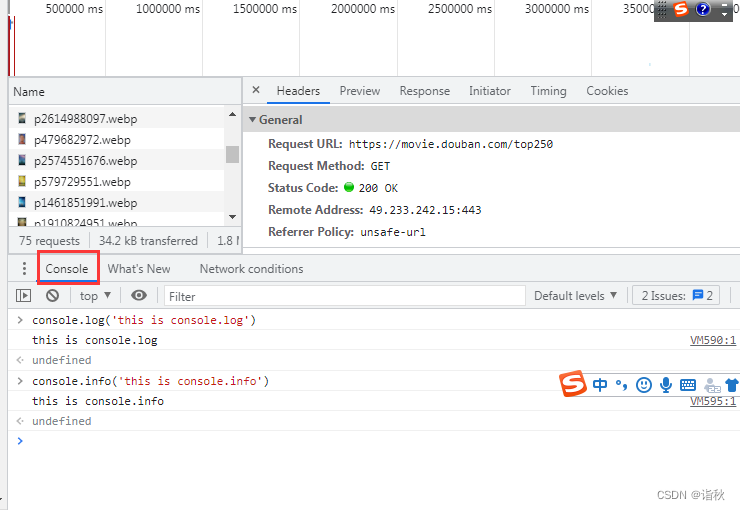Click 34.2 kB transferred status entry
Image resolution: width=740 pixels, height=510 pixels.
click(148, 241)
